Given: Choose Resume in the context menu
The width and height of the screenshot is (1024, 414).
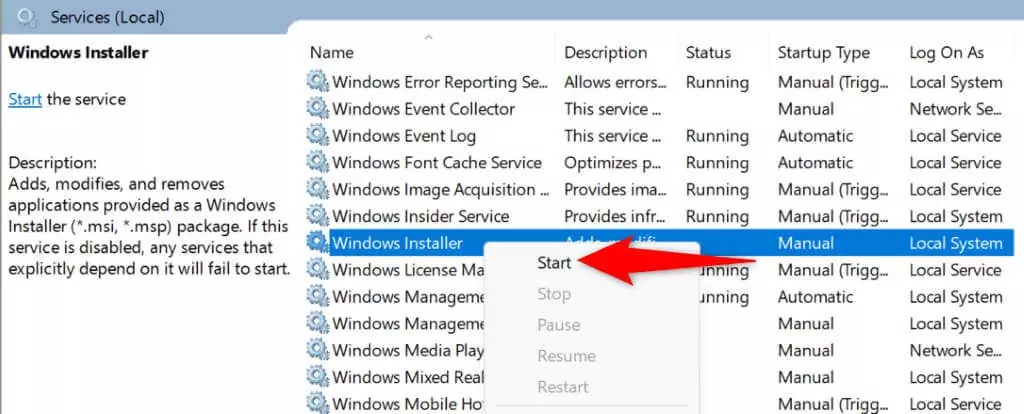Looking at the screenshot, I should pos(566,356).
